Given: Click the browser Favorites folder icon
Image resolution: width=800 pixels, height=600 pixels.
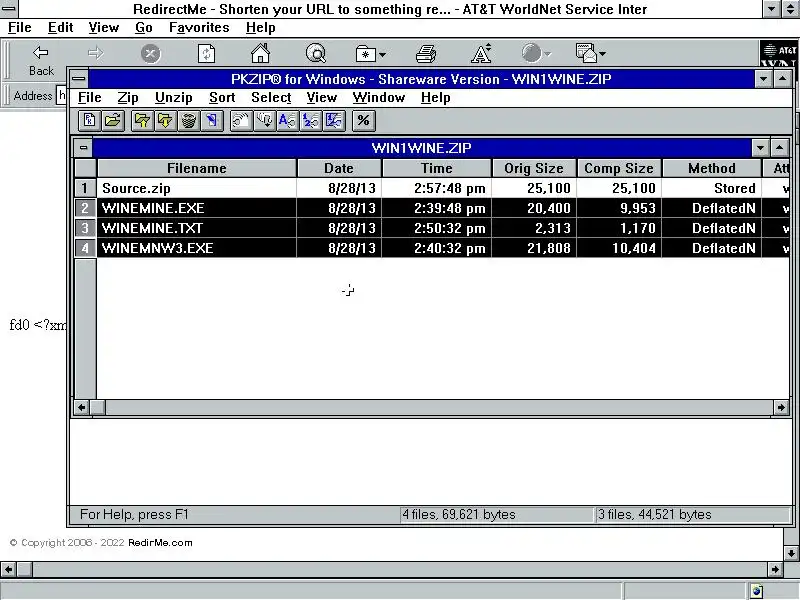Looking at the screenshot, I should (365, 54).
